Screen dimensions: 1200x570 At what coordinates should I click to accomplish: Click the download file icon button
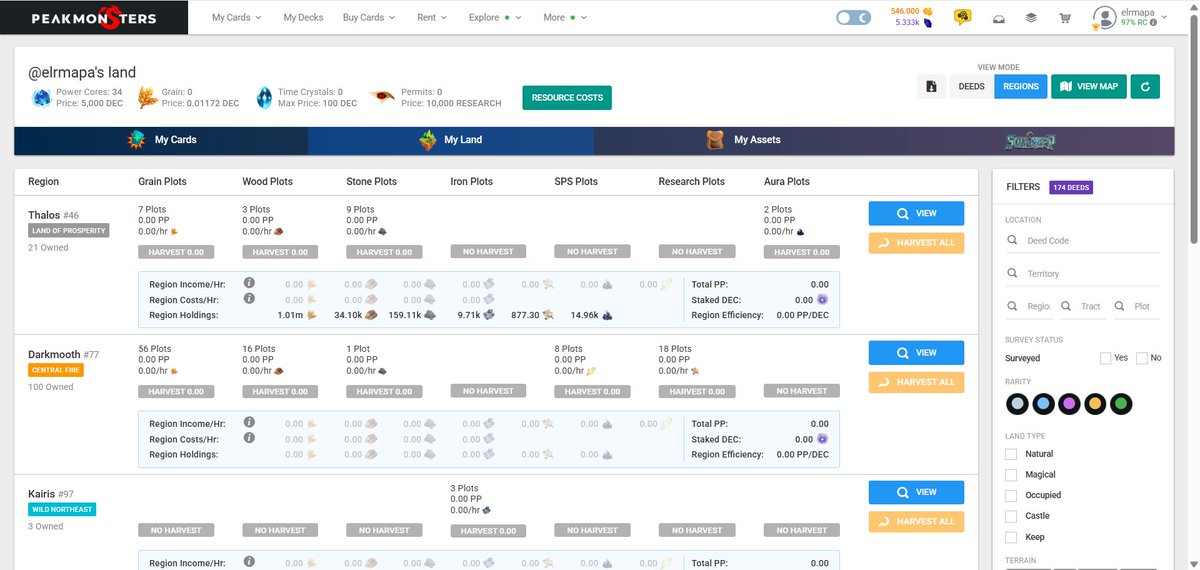pos(932,87)
